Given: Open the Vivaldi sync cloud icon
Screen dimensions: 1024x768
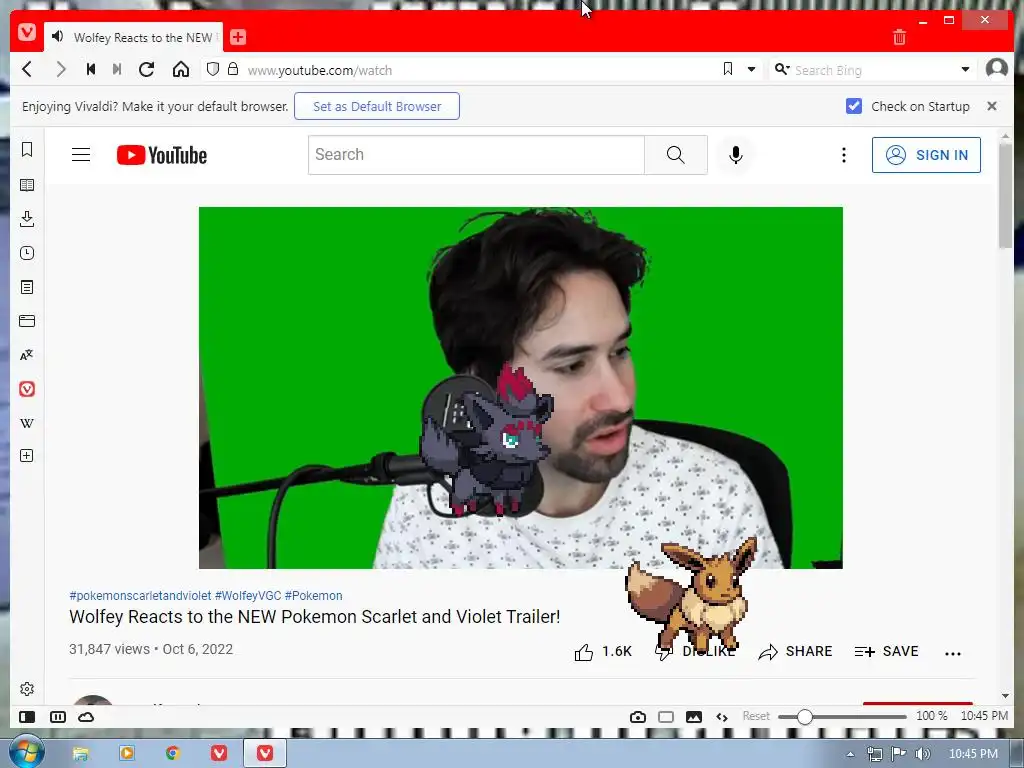Looking at the screenshot, I should [x=86, y=716].
